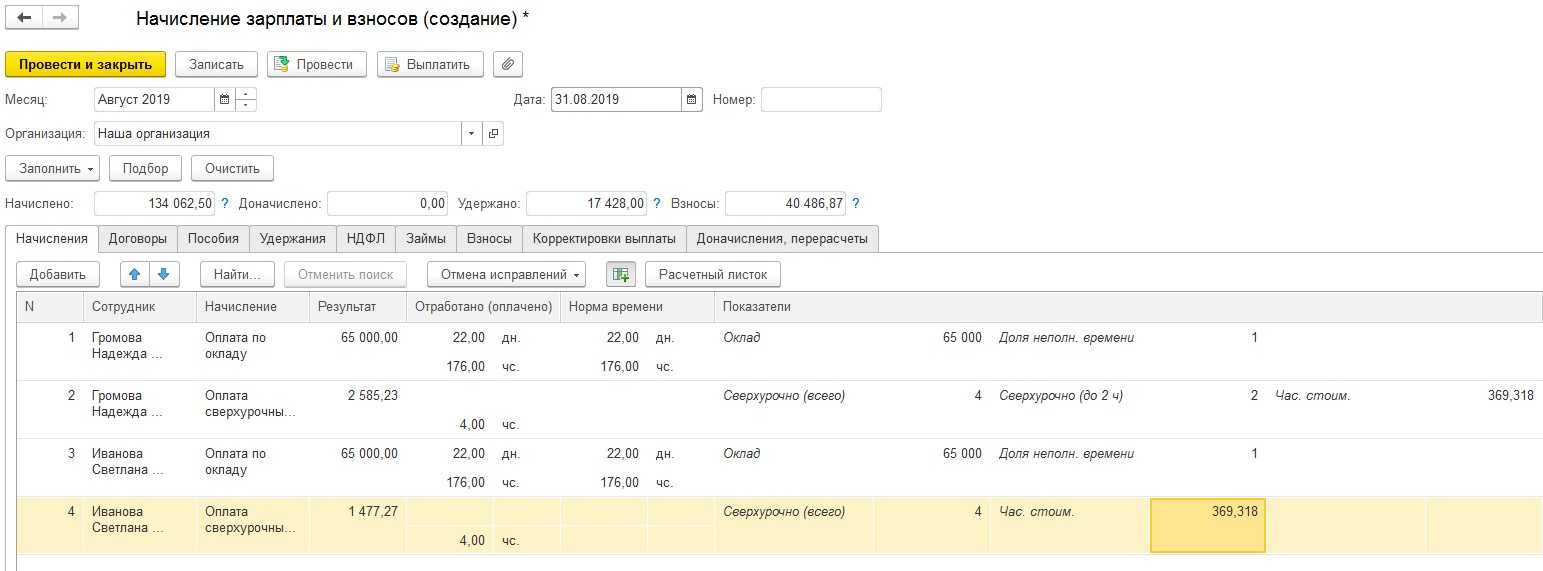This screenshot has width=1543, height=571.
Task: Adjust month using the Месяц stepper
Action: click(x=247, y=100)
